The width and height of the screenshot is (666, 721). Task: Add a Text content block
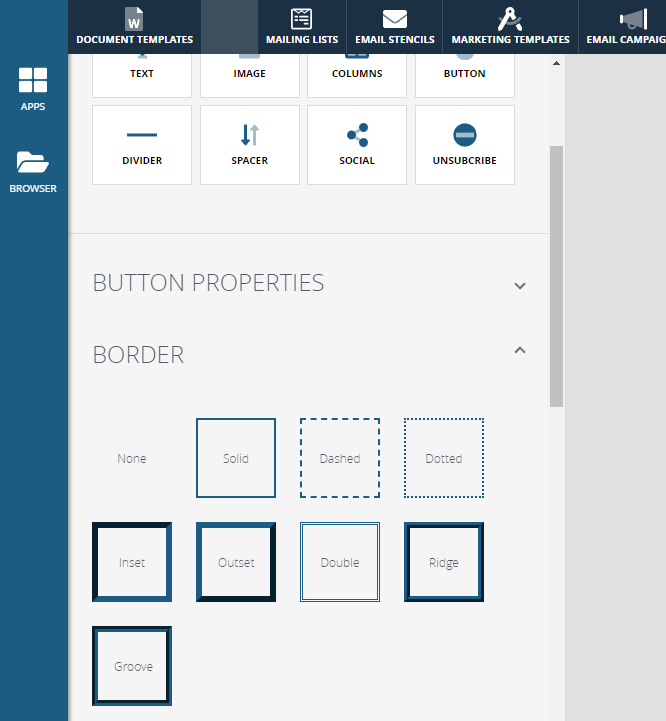coord(142,76)
